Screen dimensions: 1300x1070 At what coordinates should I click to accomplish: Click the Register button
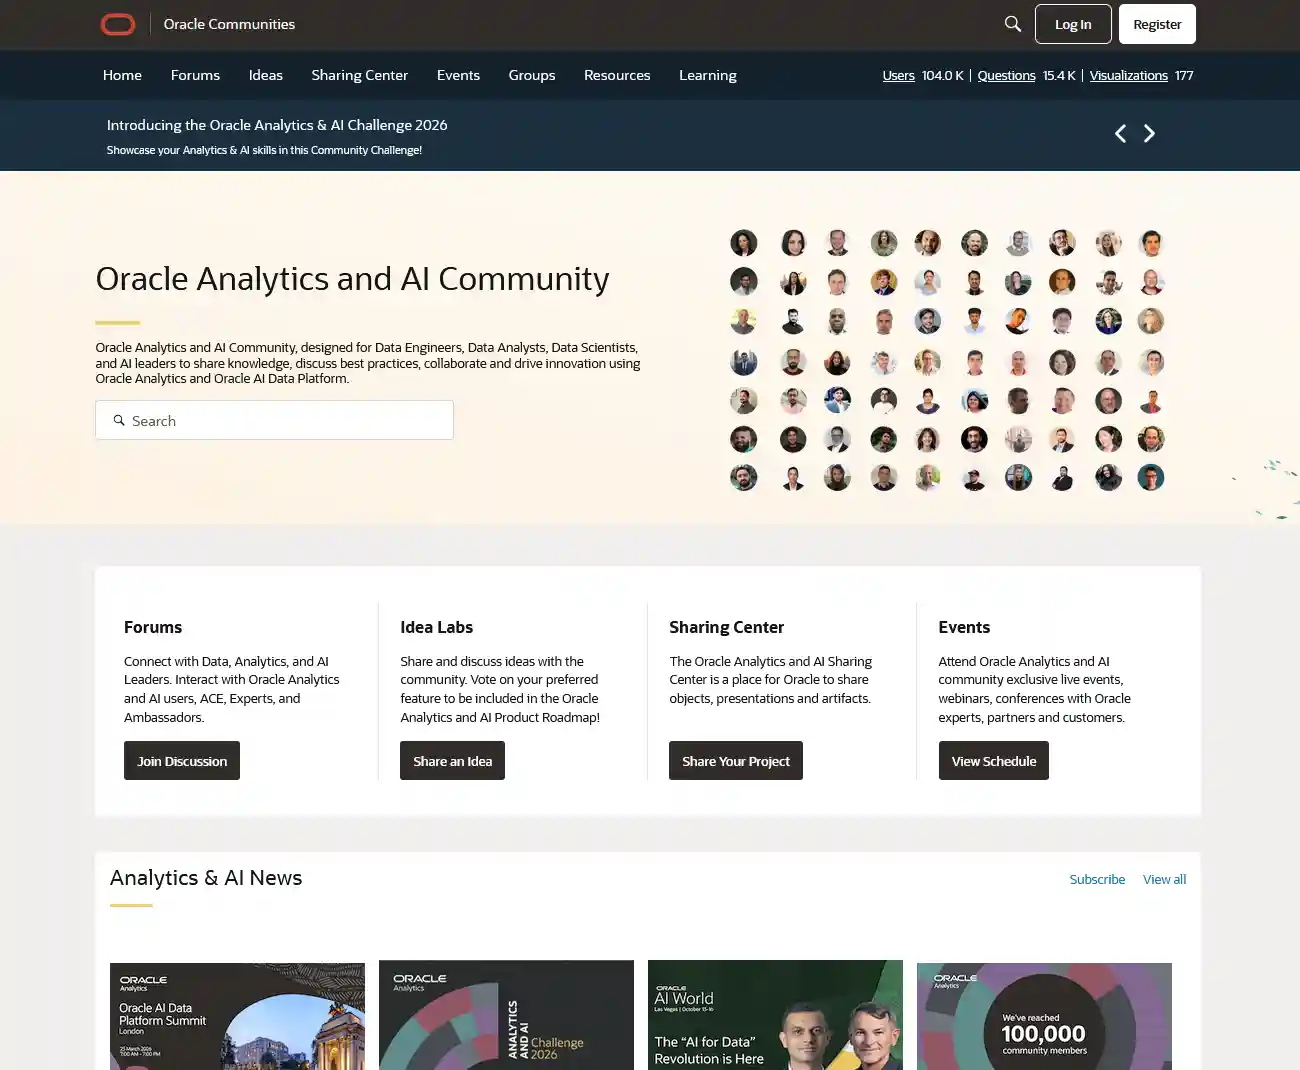point(1157,24)
